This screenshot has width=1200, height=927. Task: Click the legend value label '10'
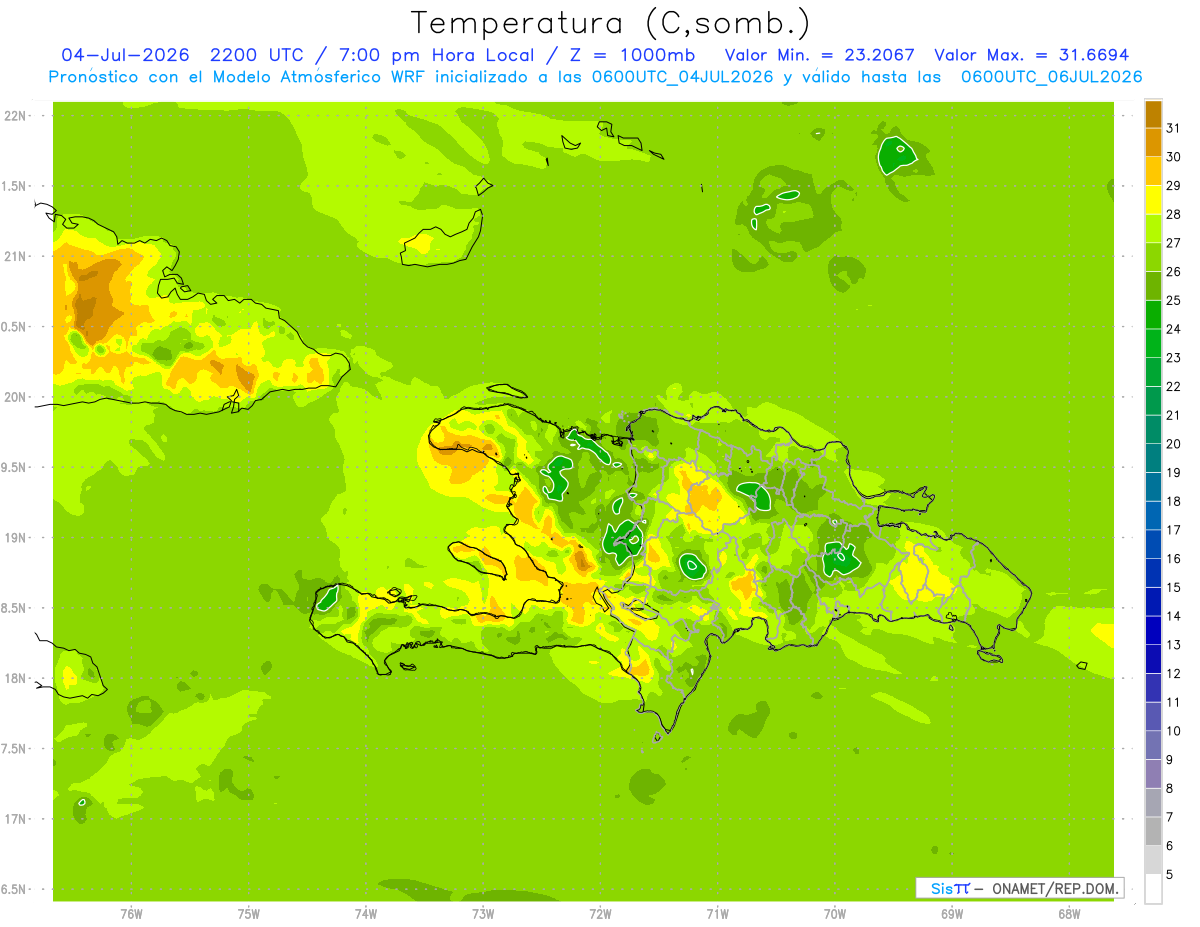pos(1173,731)
